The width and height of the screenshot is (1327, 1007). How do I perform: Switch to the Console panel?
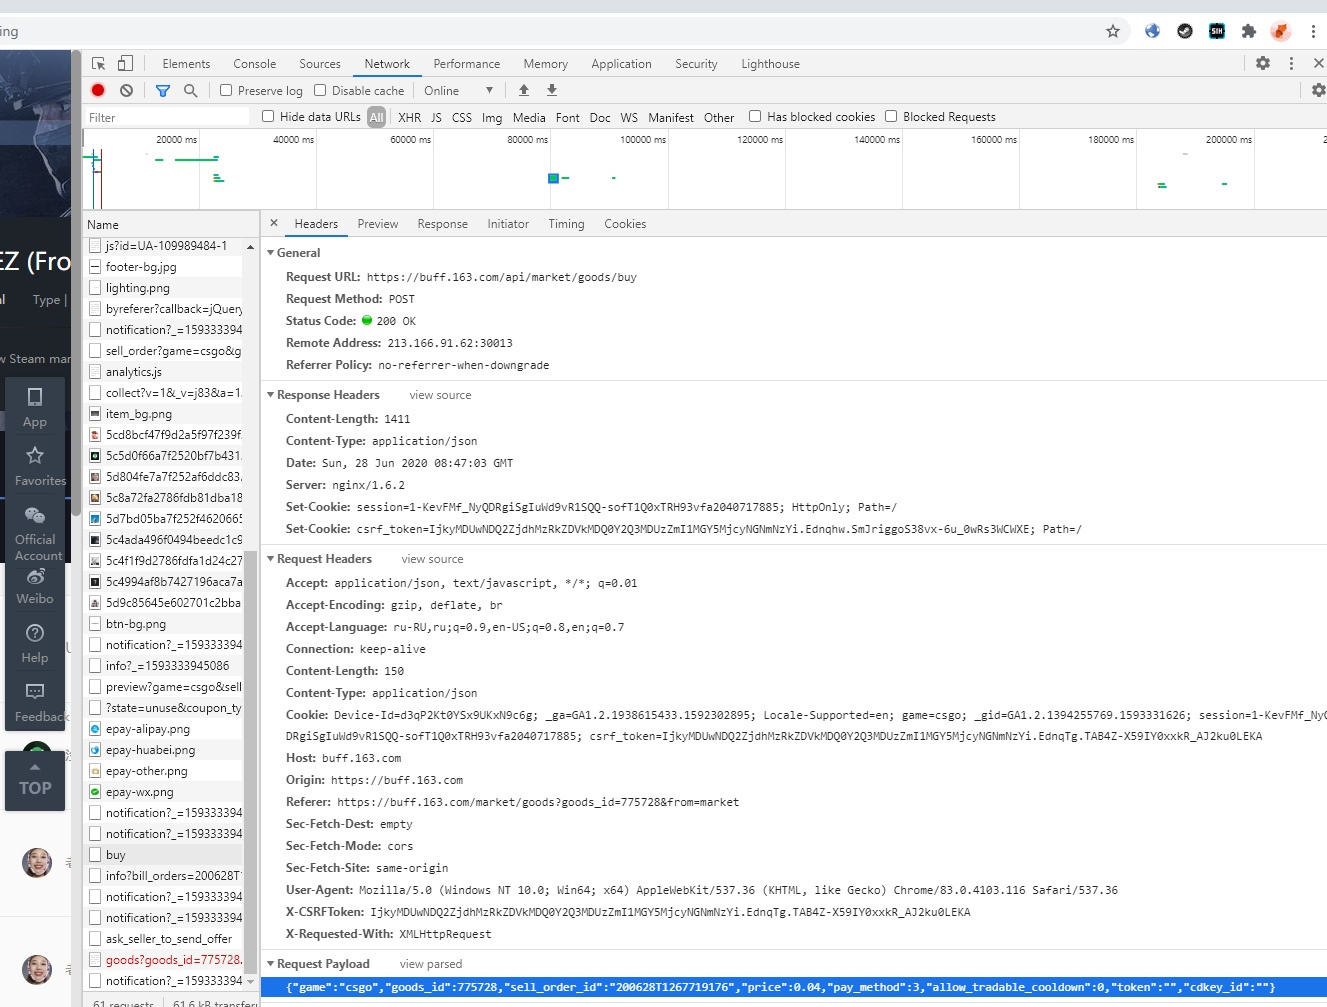(x=255, y=64)
